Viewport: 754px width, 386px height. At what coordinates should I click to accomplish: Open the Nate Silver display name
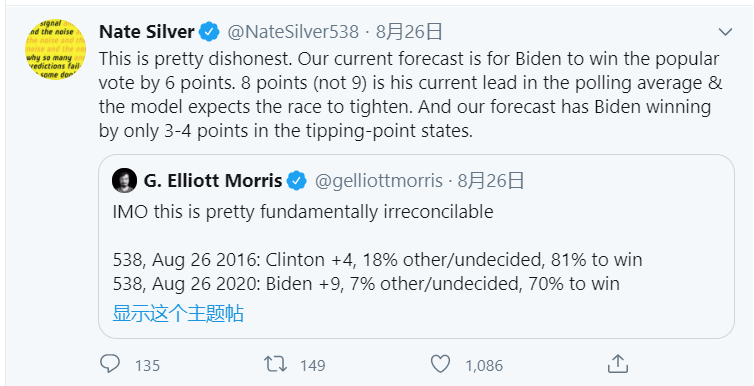click(147, 32)
